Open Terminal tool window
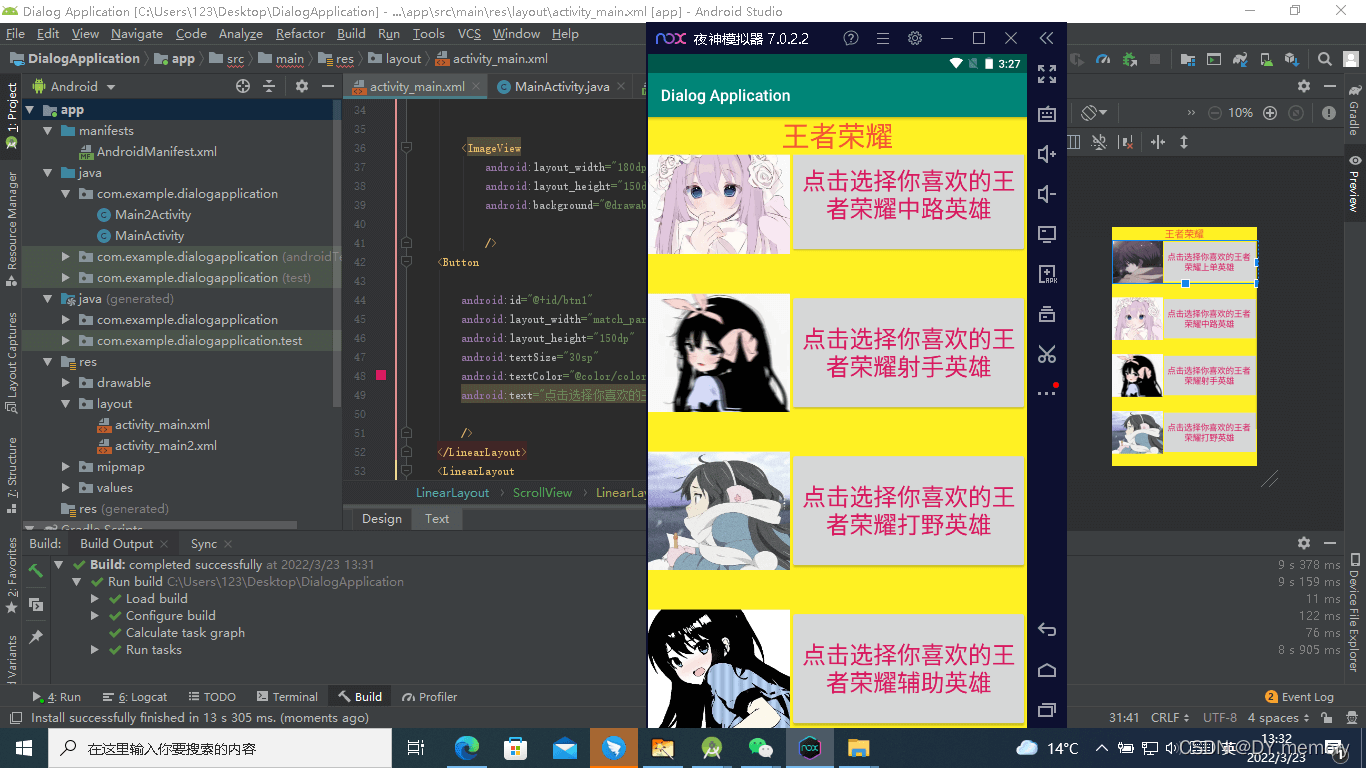1366x768 pixels. 287,697
